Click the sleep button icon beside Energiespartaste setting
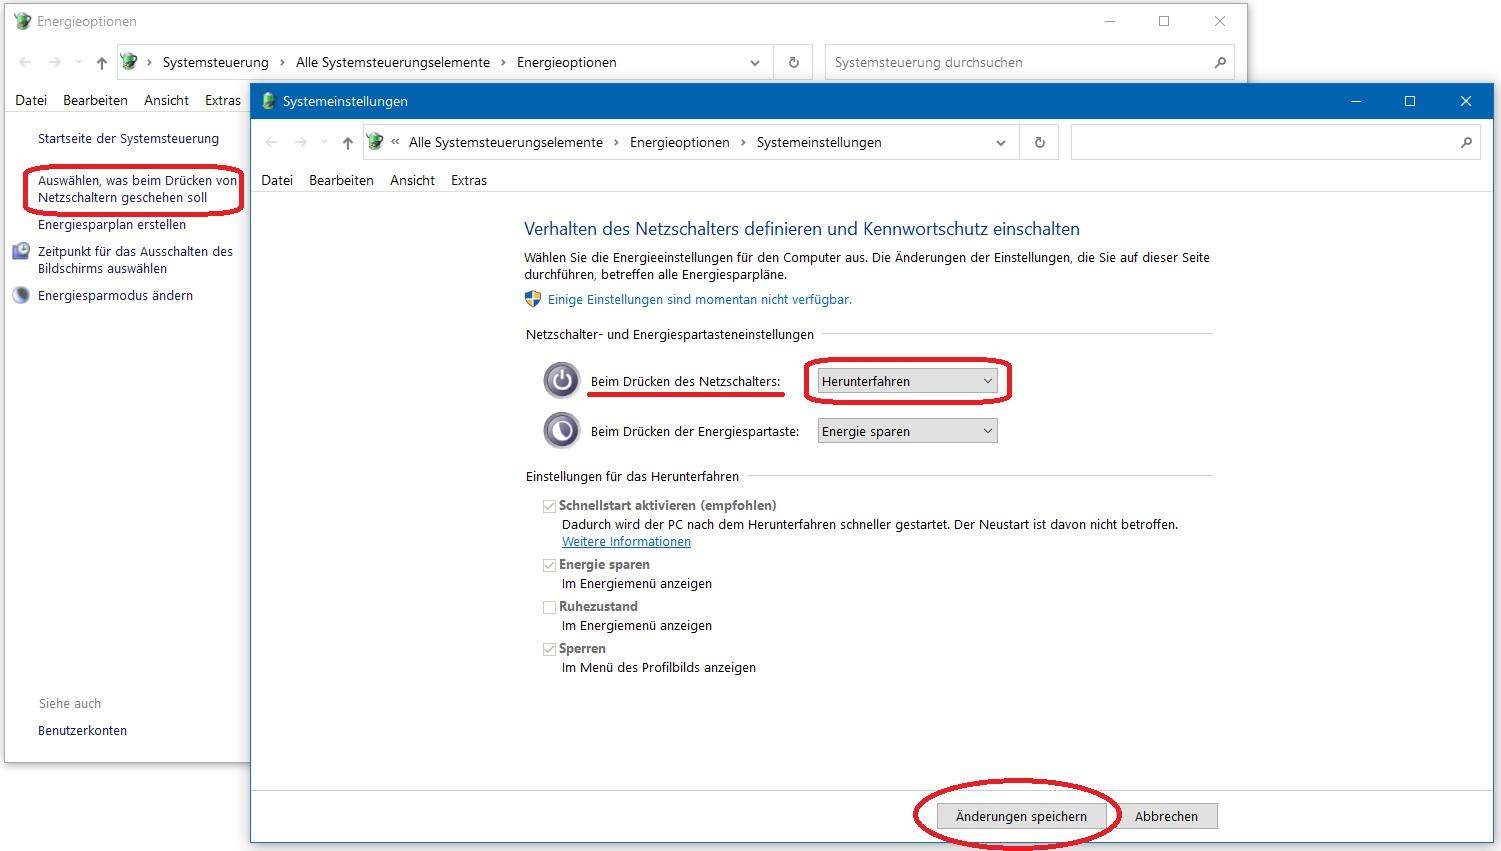 [561, 430]
